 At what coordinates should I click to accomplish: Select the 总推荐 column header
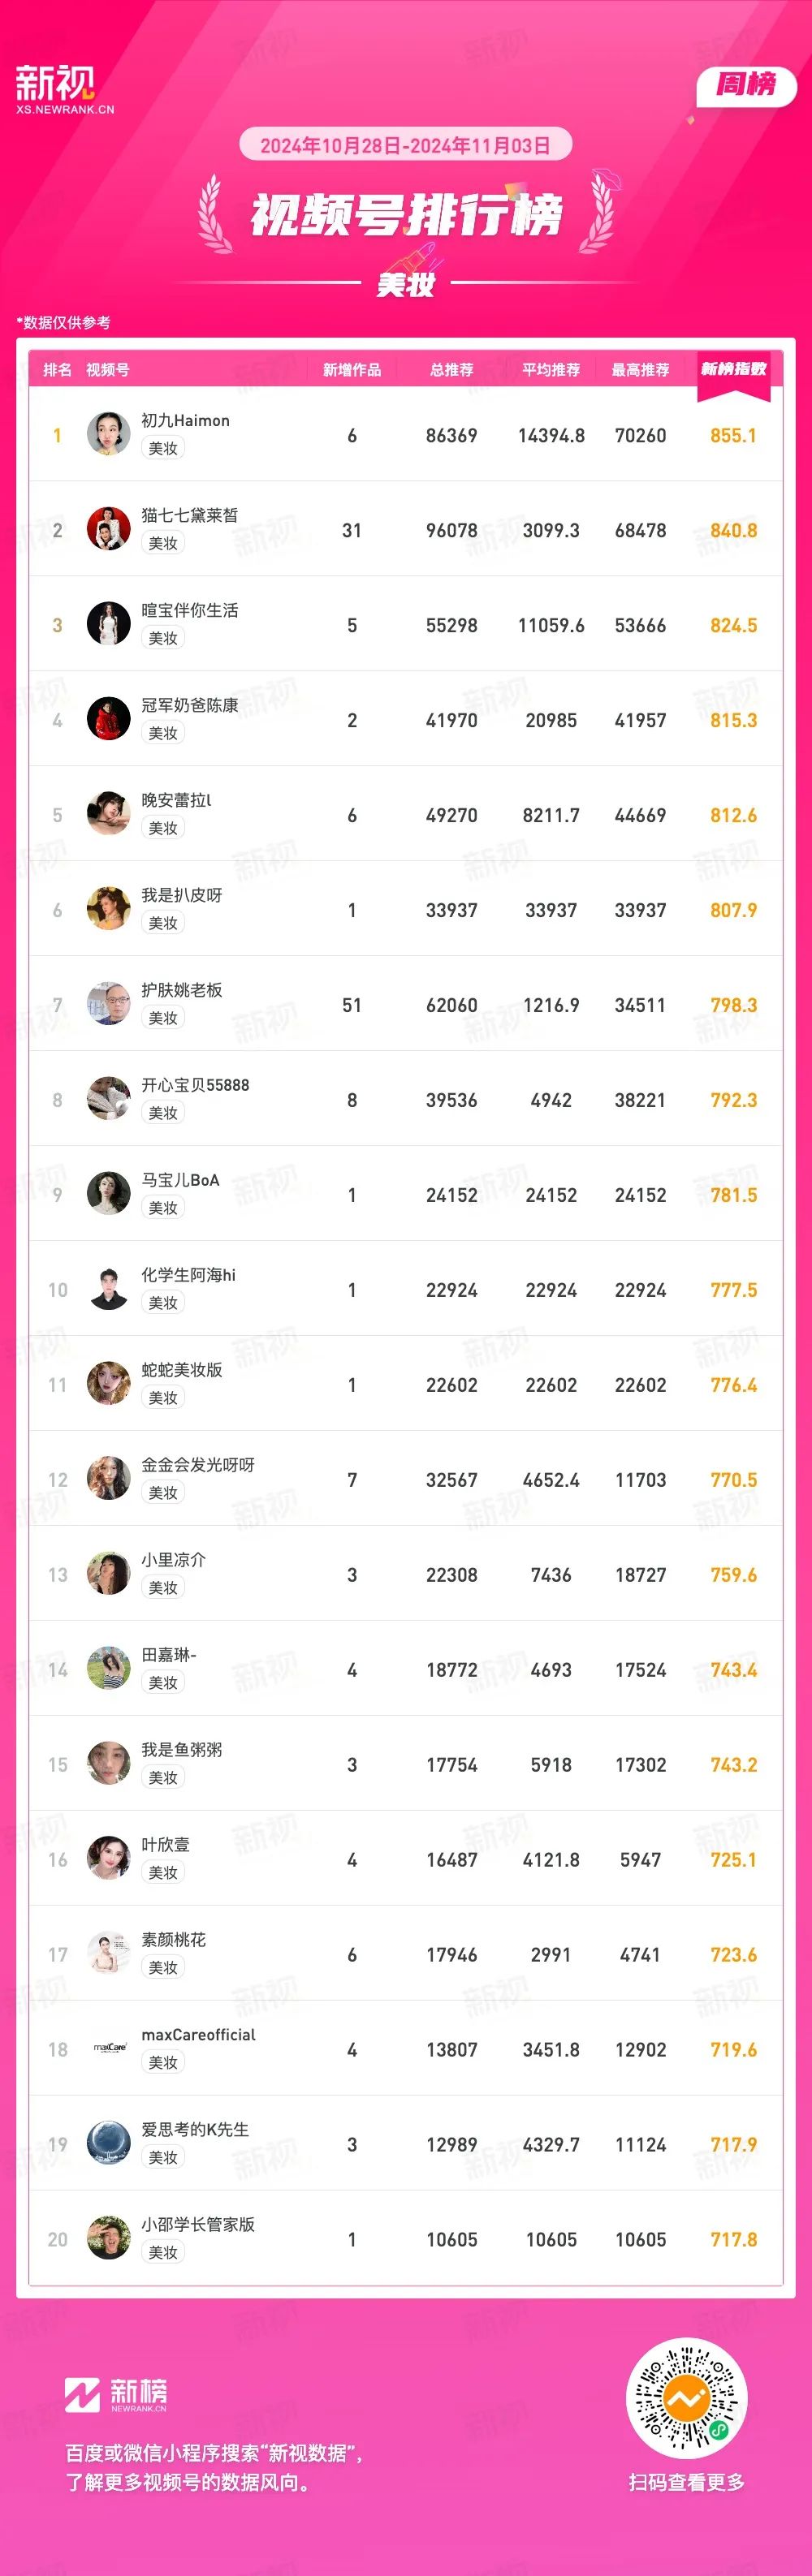coord(452,370)
